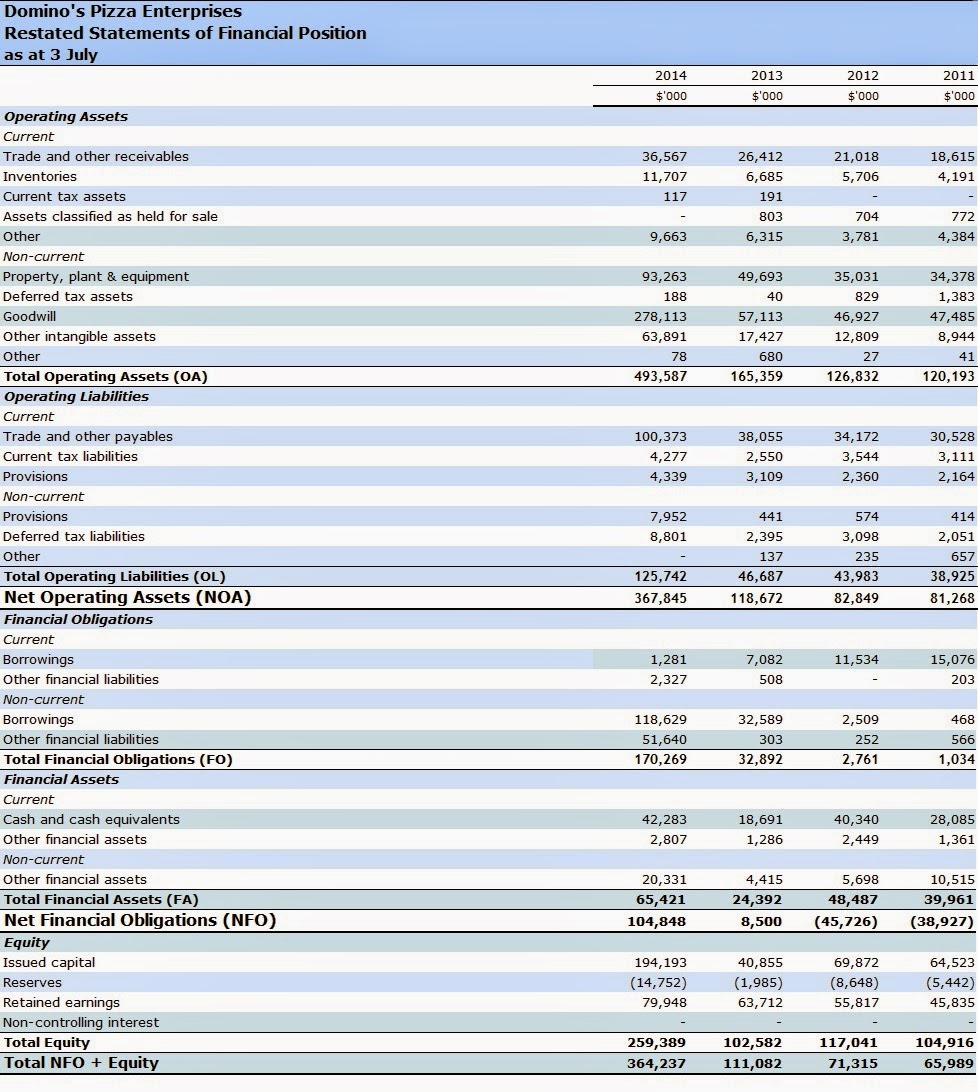This screenshot has width=978, height=1092.
Task: Select 'Current tax liabilities' label
Action: [x=70, y=456]
